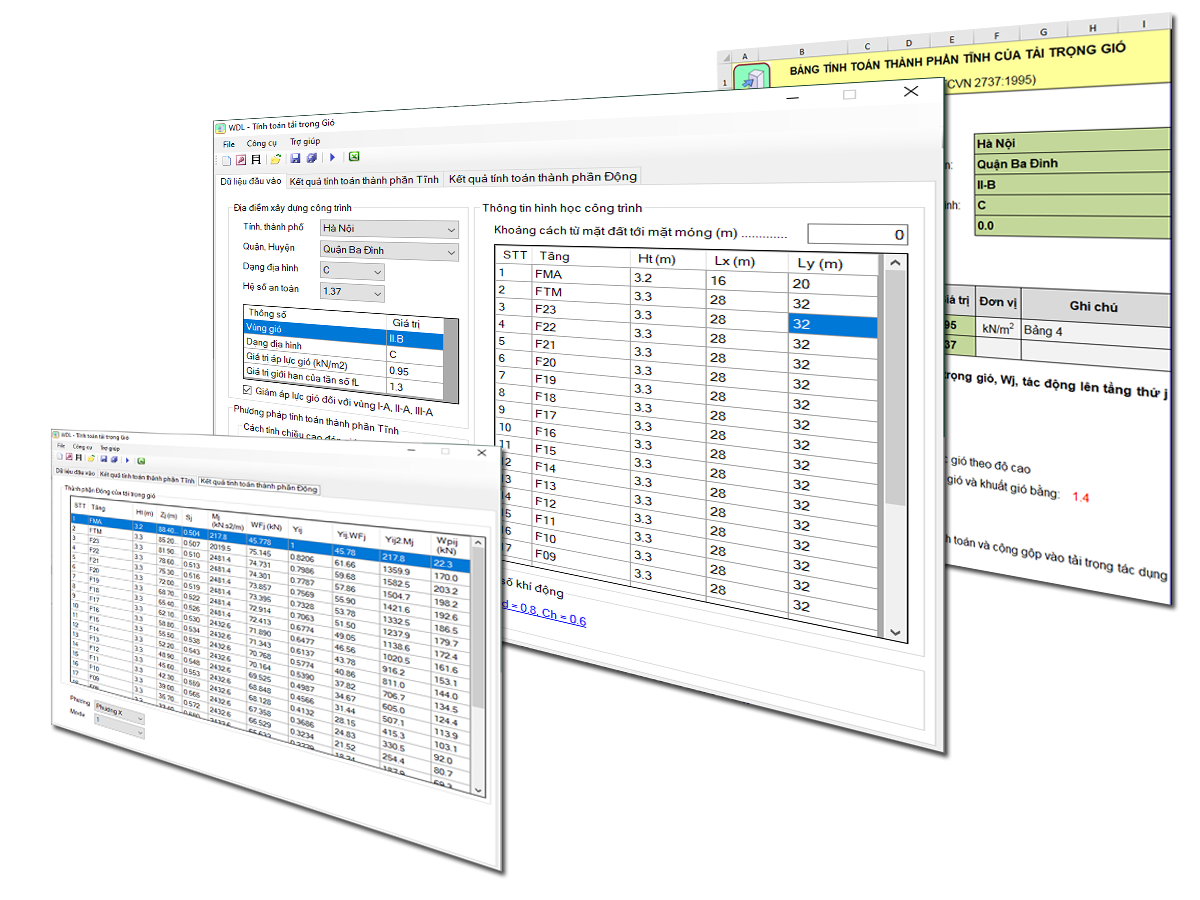Click Khoảng cách từ mặt đất tới mặt móng input
1200x900 pixels.
pos(858,234)
